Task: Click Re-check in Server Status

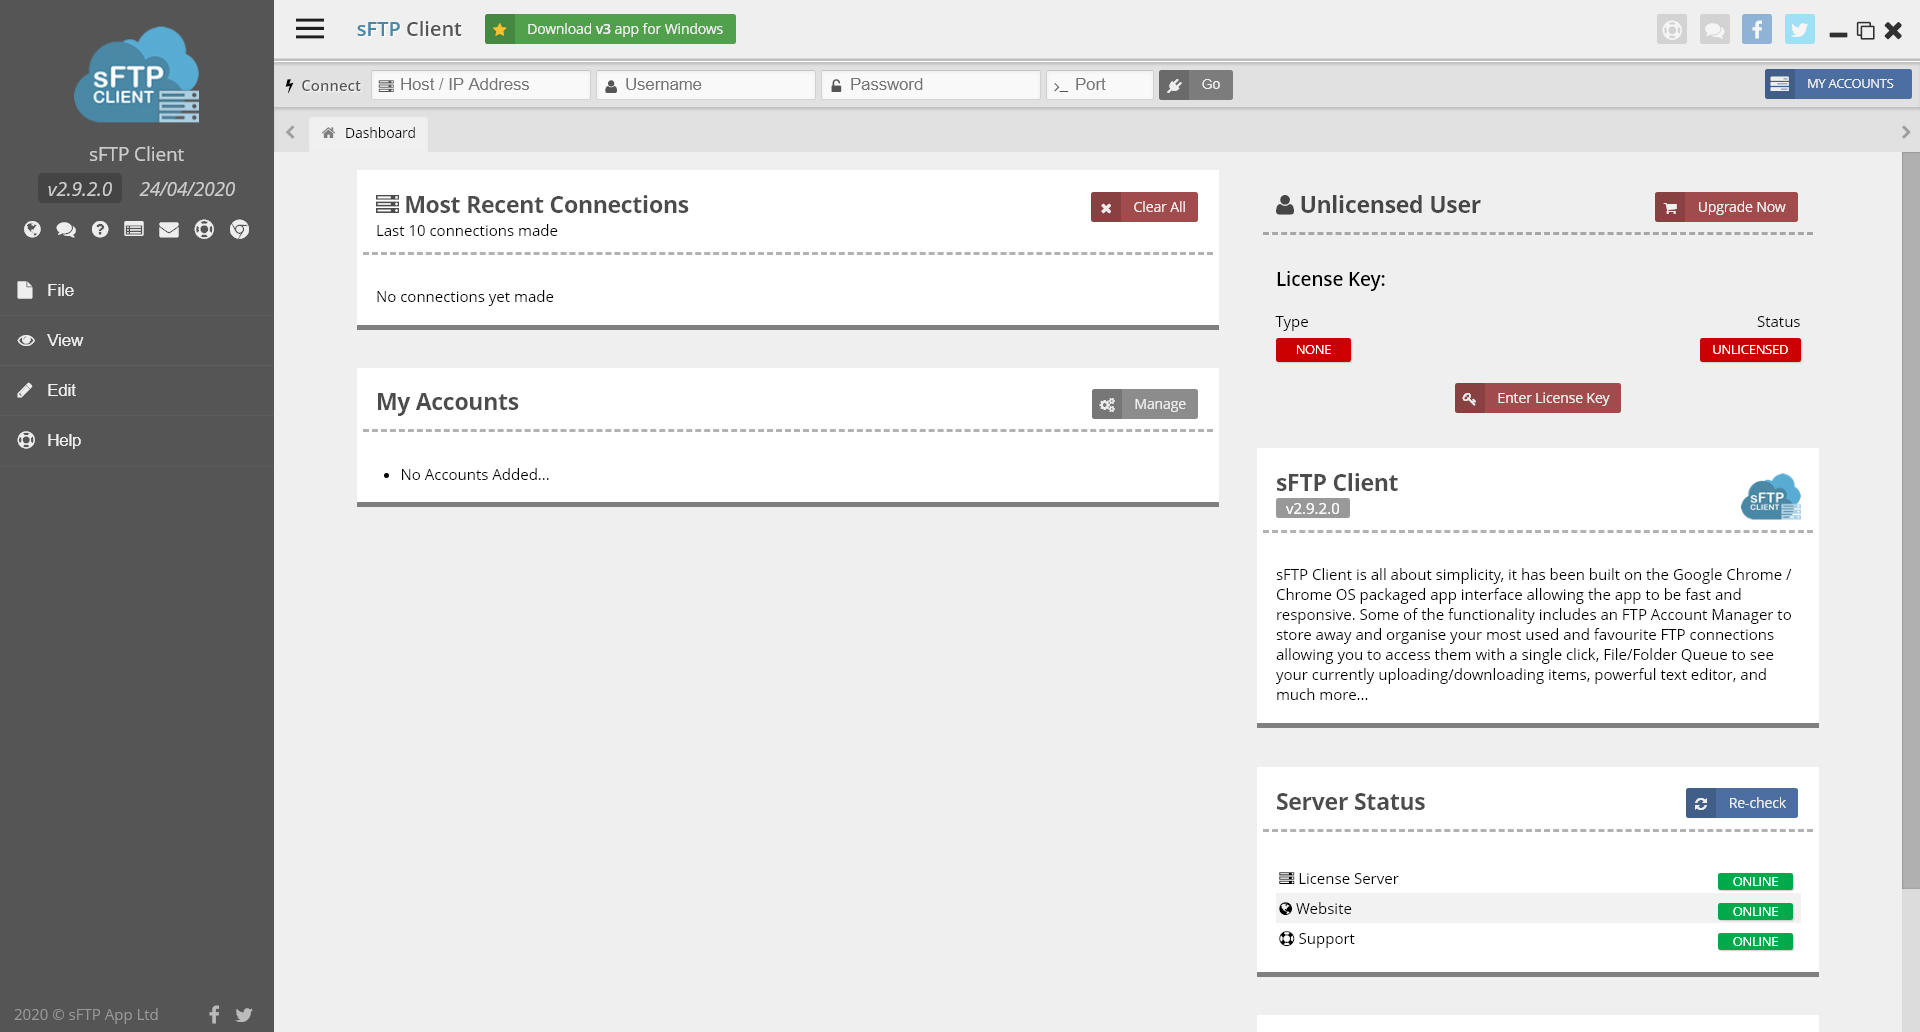Action: (x=1741, y=803)
